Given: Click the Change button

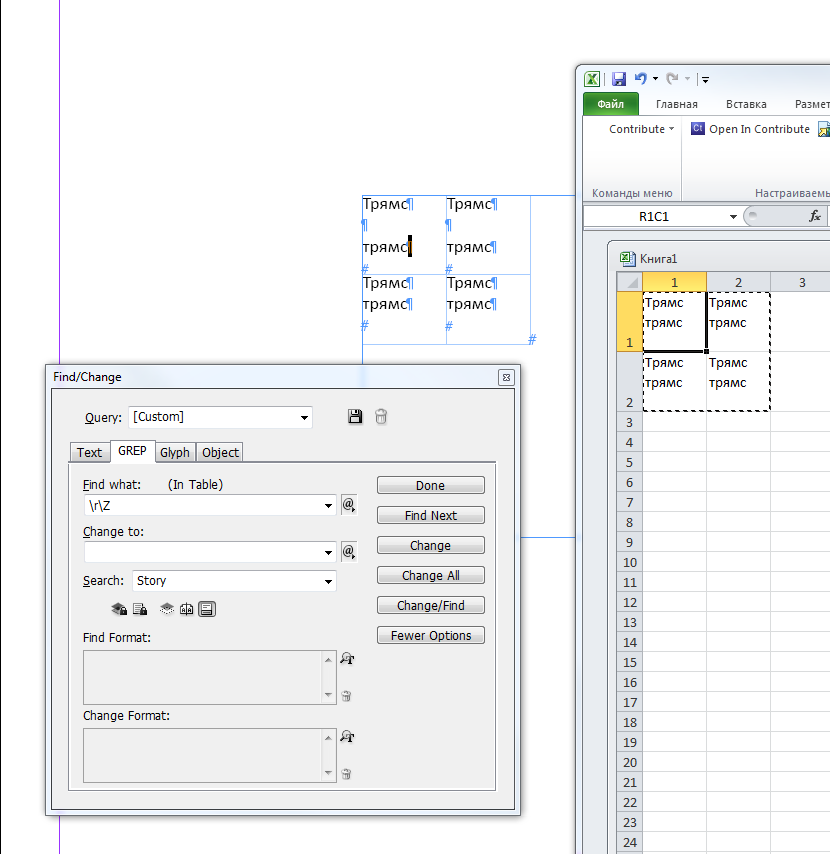Looking at the screenshot, I should (x=430, y=545).
